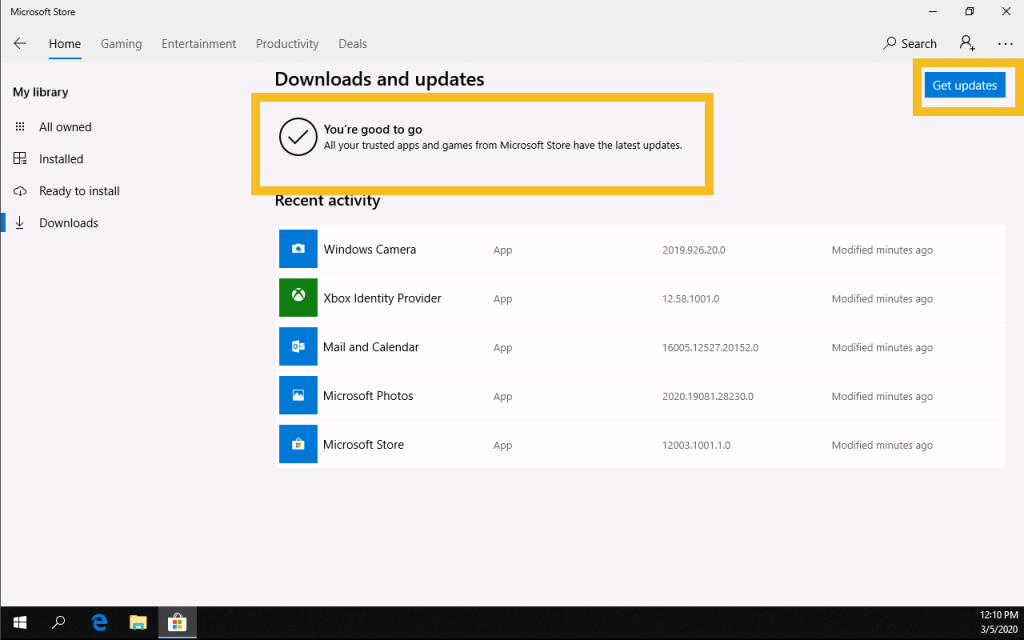1024x640 pixels.
Task: Click the "You're good to go" status text
Action: [x=373, y=129]
